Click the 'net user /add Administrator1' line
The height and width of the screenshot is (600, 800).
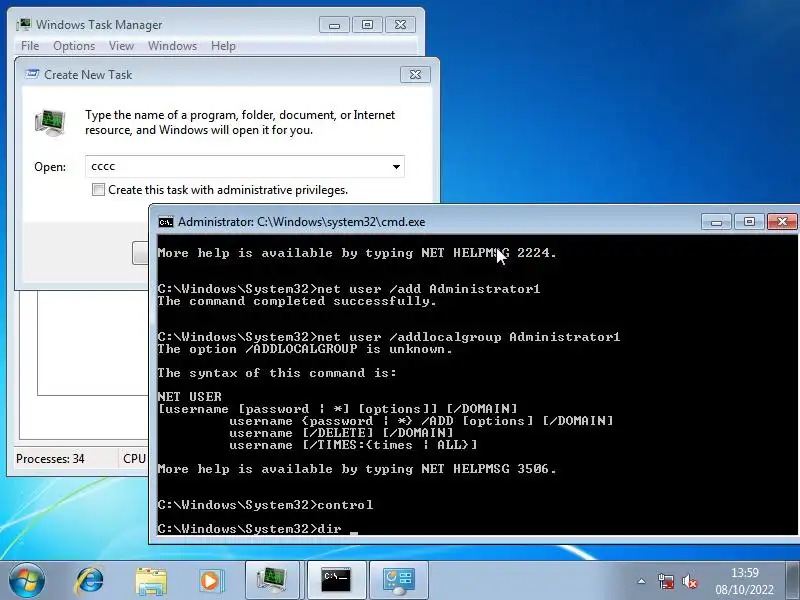tap(348, 289)
